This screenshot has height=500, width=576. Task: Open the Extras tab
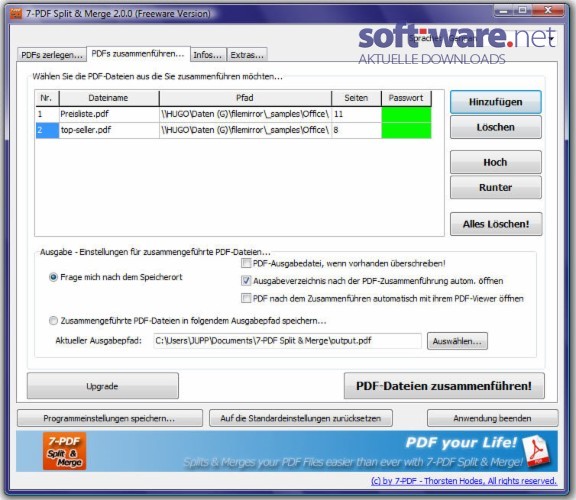[247, 55]
